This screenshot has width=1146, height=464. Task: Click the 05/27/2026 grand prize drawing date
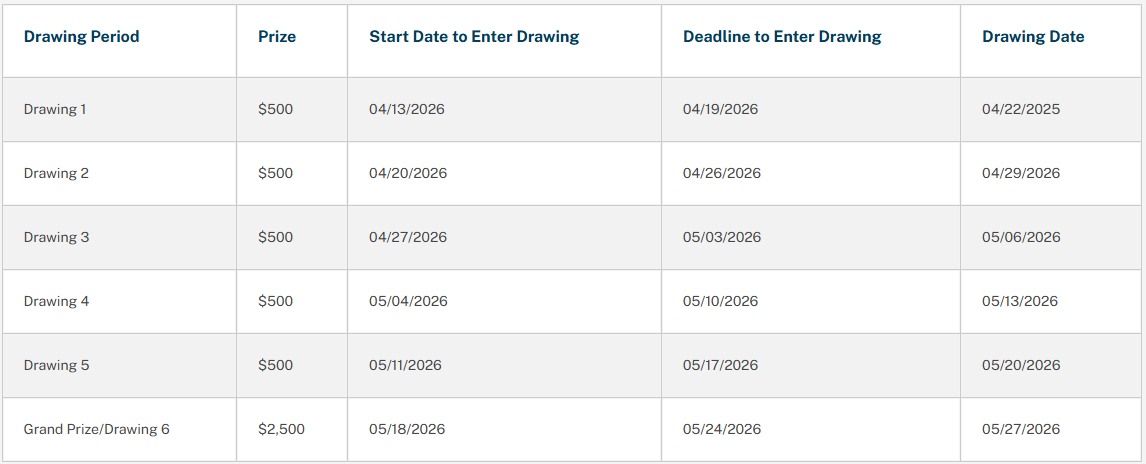1021,429
